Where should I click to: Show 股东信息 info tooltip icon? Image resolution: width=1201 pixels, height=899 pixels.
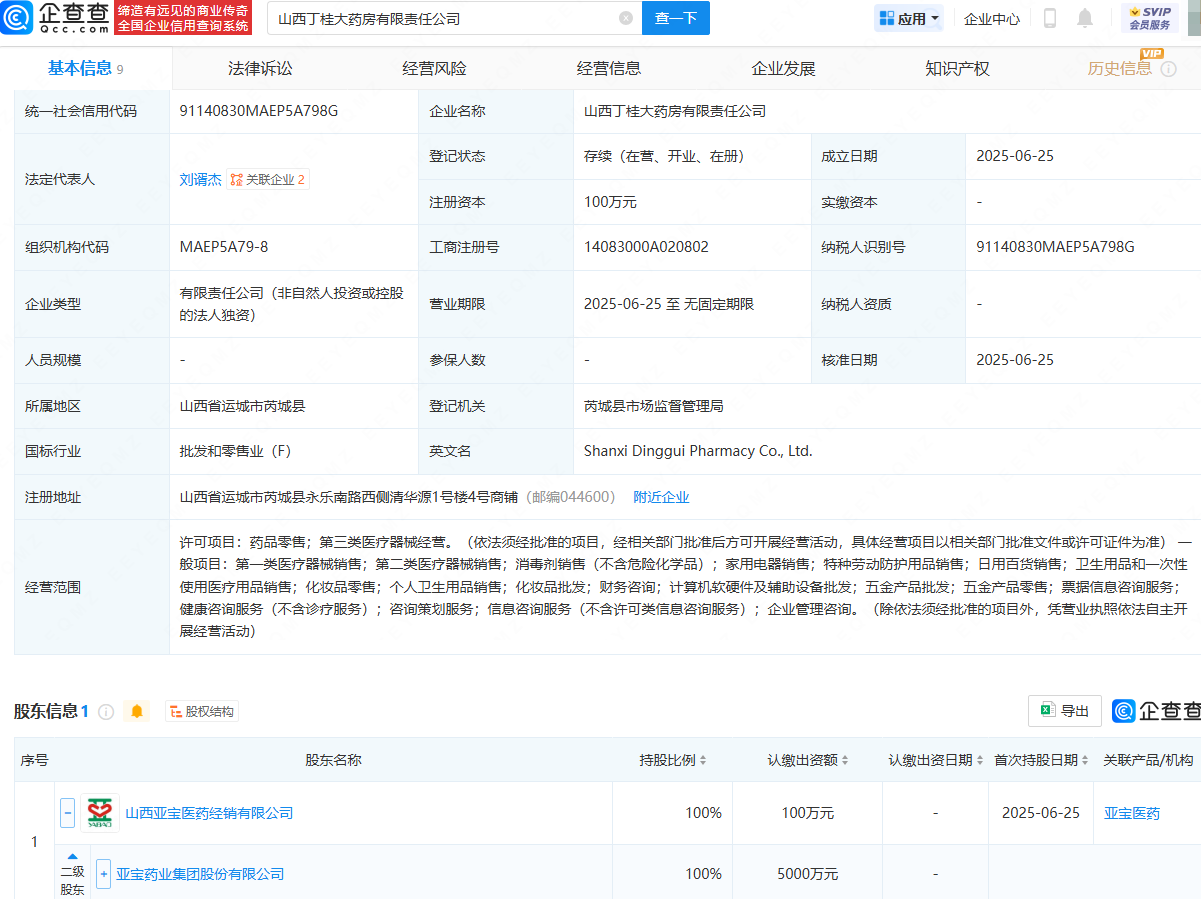point(106,712)
